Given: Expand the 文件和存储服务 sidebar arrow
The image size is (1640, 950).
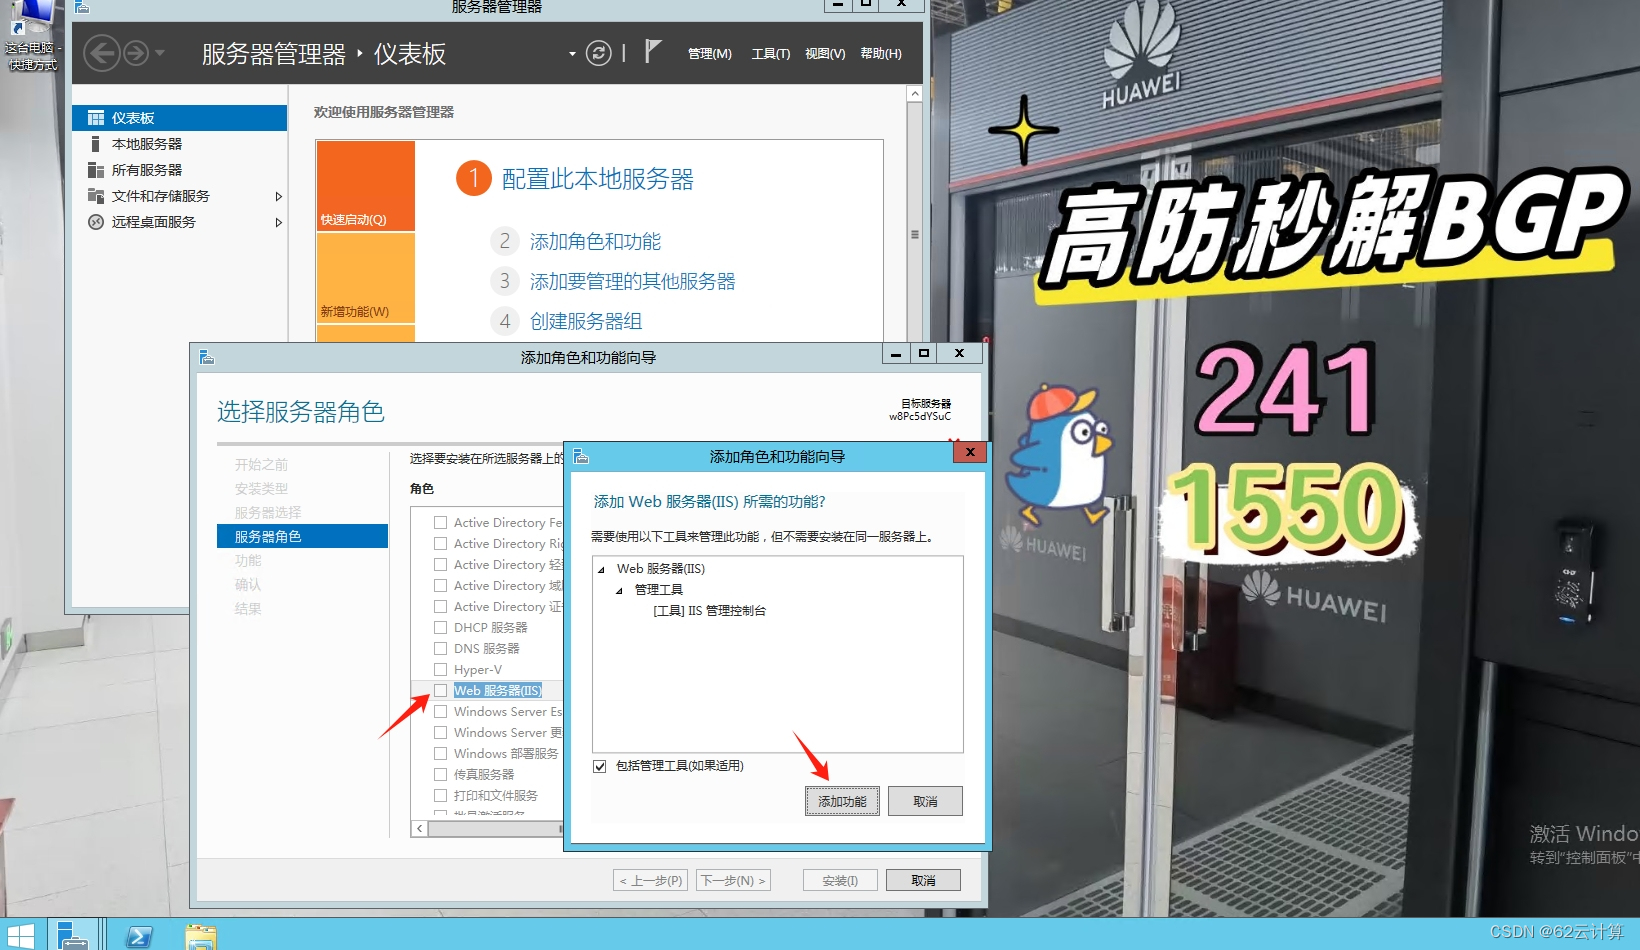Looking at the screenshot, I should 279,197.
